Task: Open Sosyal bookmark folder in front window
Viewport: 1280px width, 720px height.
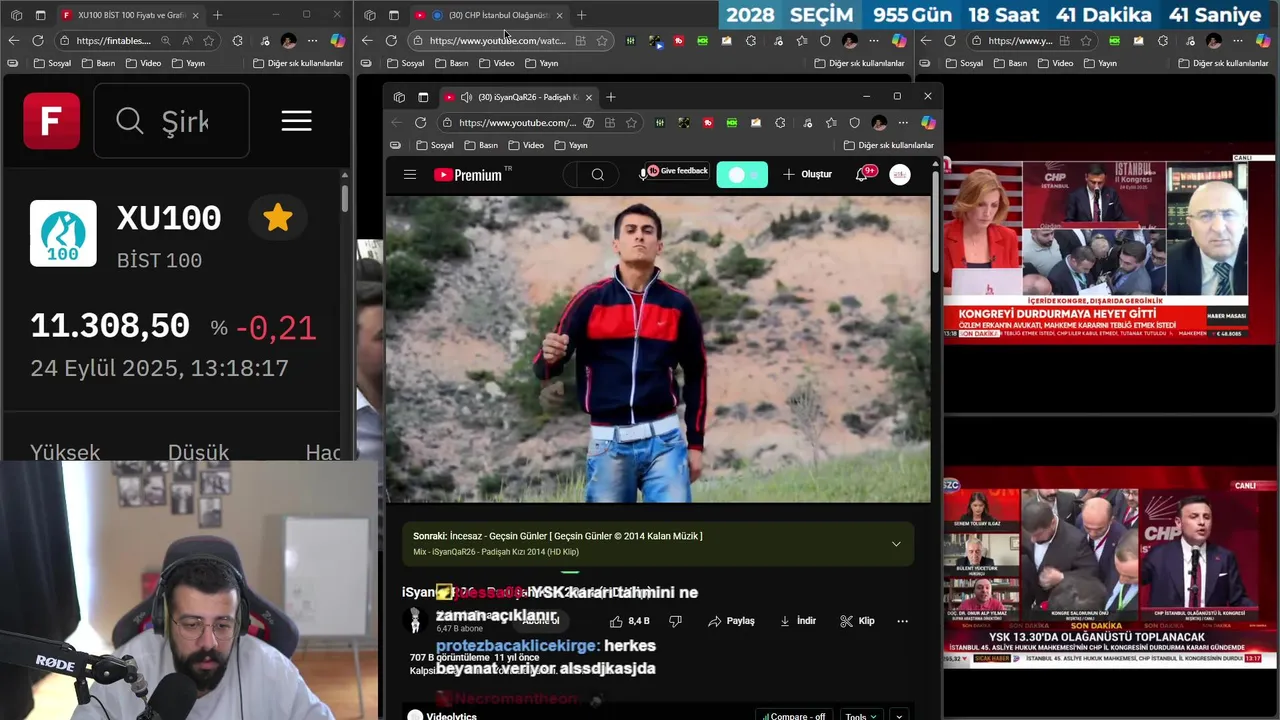Action: 433,145
